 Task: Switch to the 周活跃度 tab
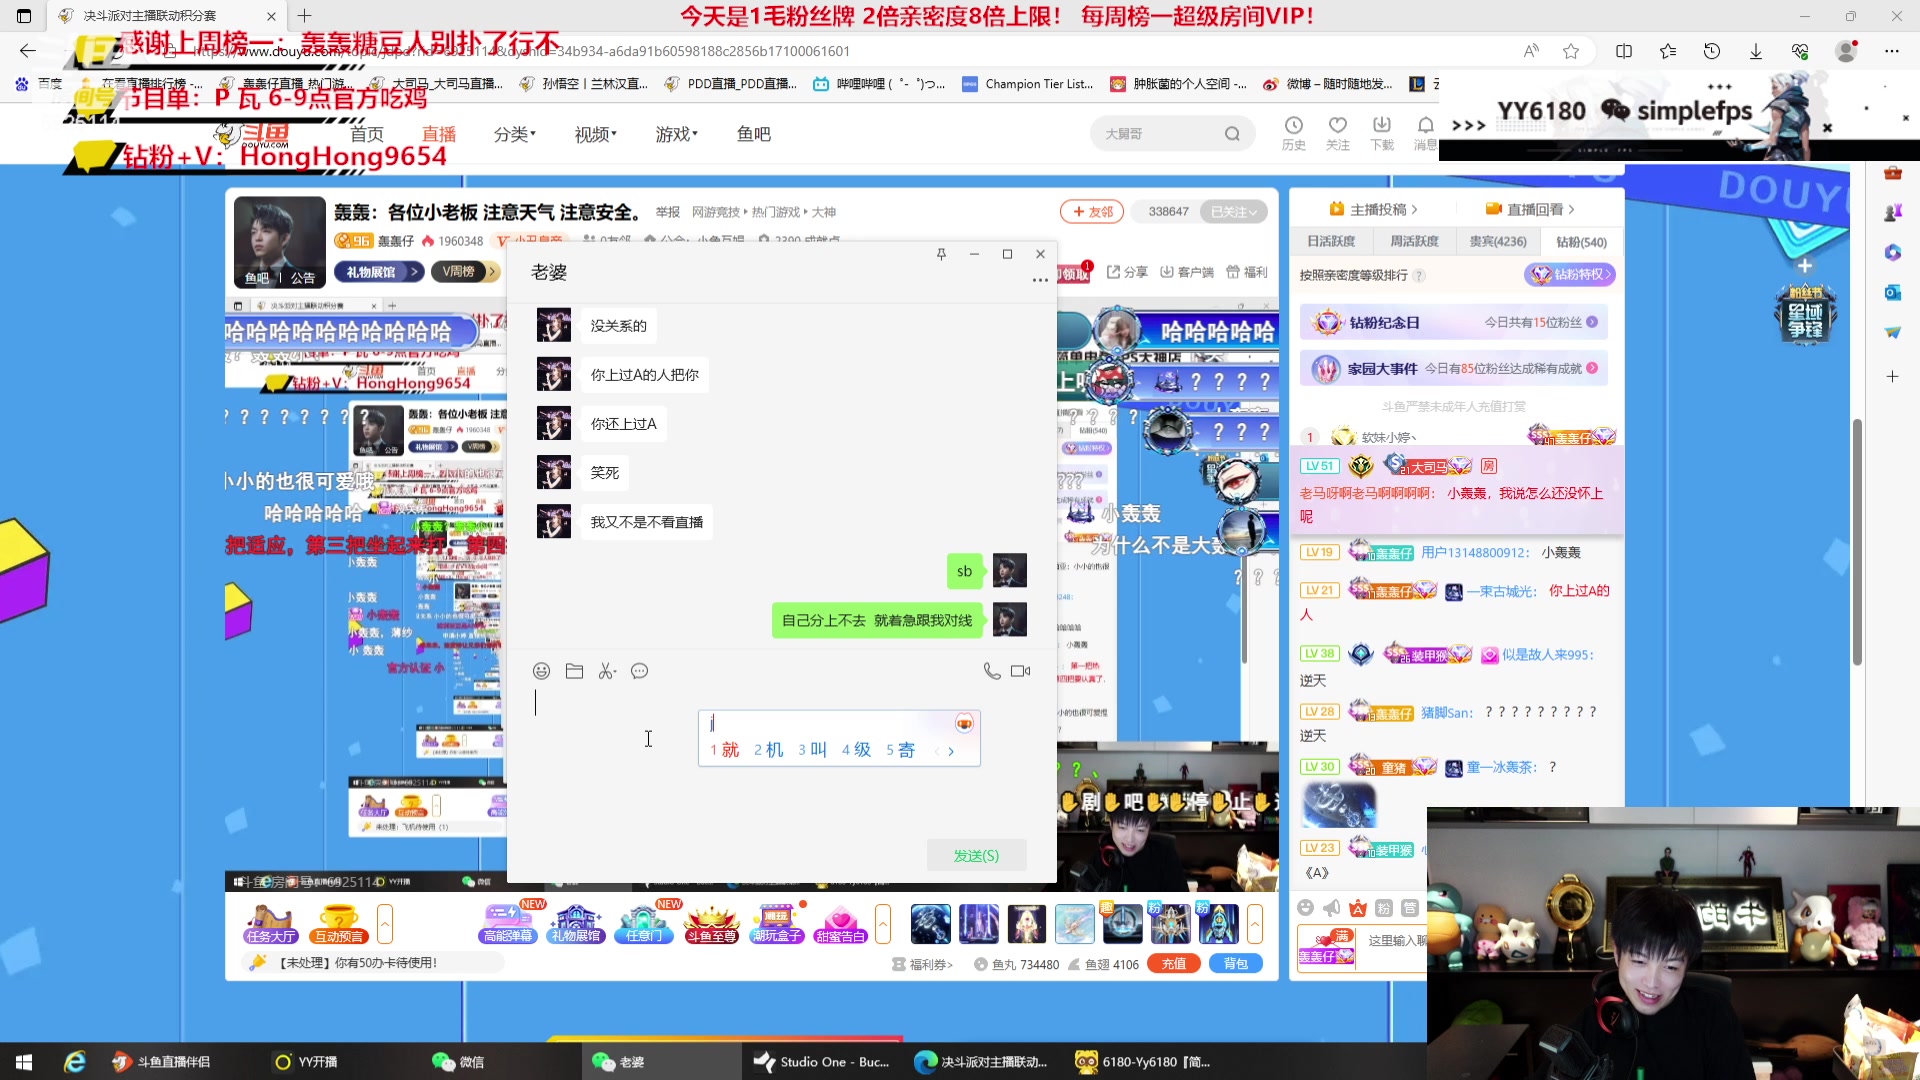click(x=1415, y=241)
